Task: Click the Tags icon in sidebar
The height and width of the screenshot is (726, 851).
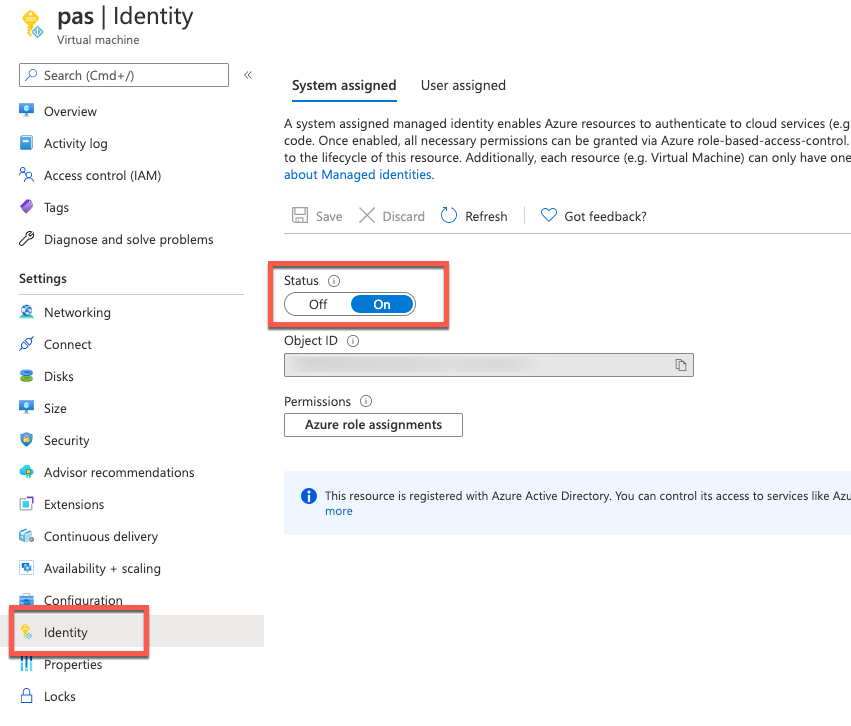Action: (x=27, y=207)
